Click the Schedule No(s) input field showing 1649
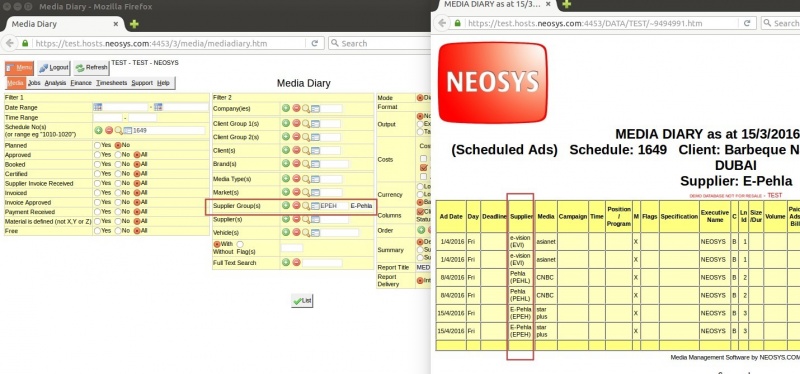Image resolution: width=800 pixels, height=374 pixels. pyautogui.click(x=168, y=131)
